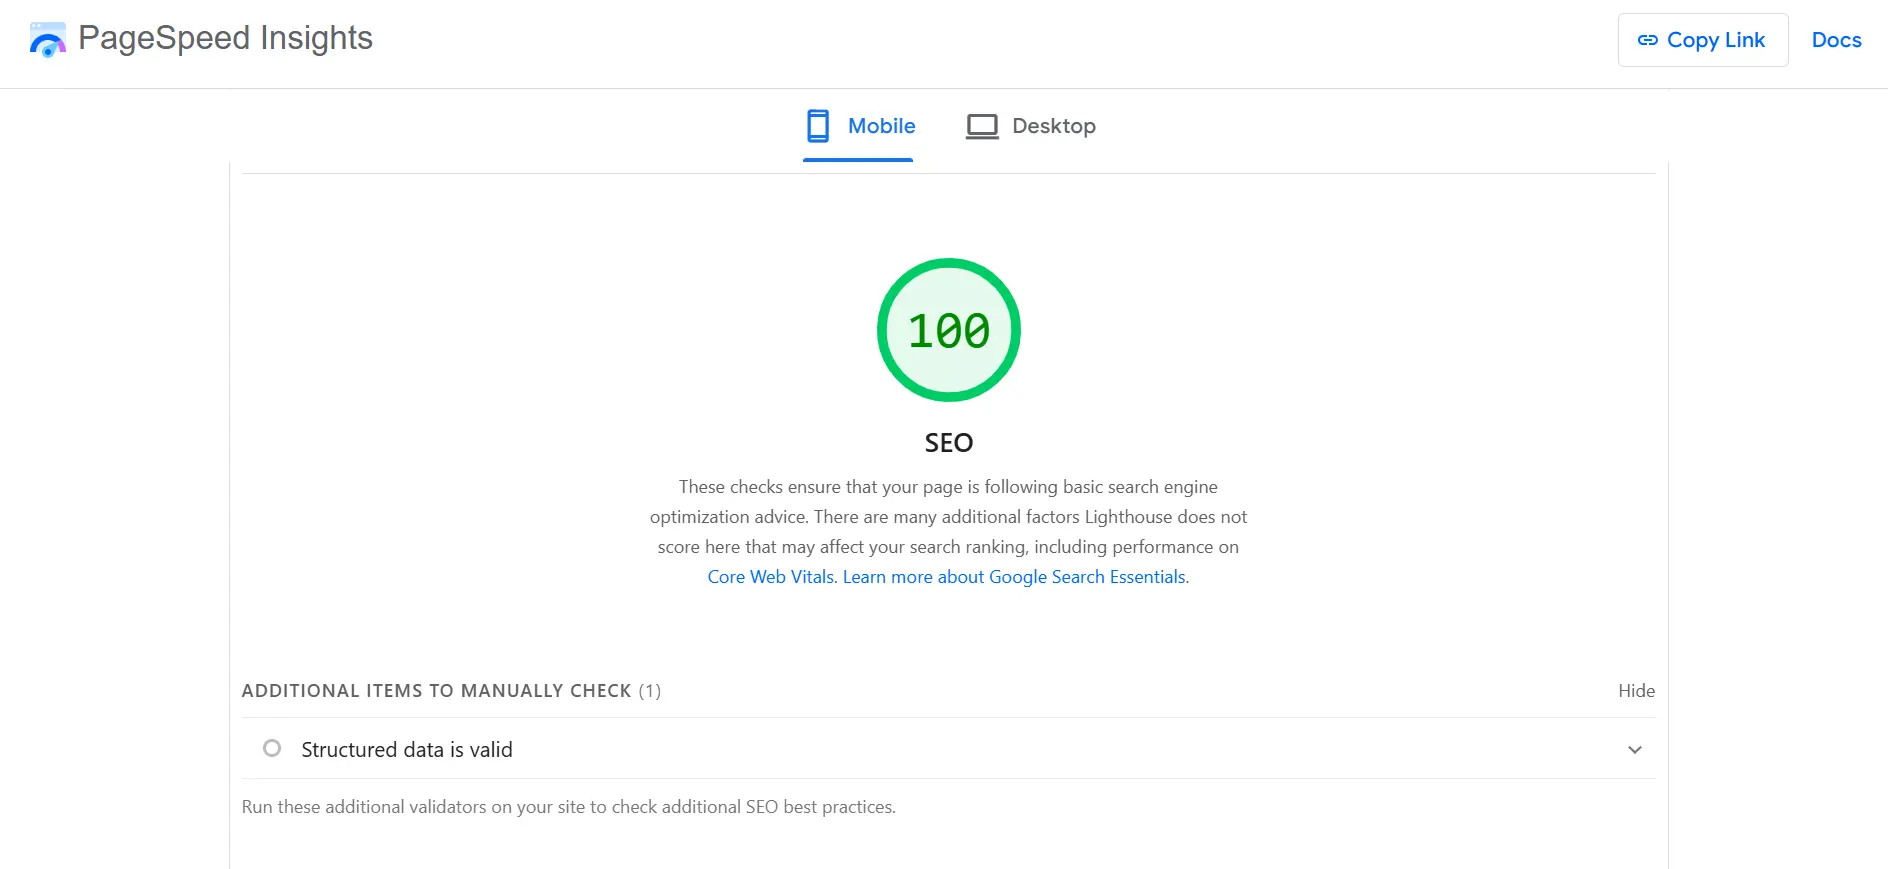Click the Structured data is valid label

[407, 750]
